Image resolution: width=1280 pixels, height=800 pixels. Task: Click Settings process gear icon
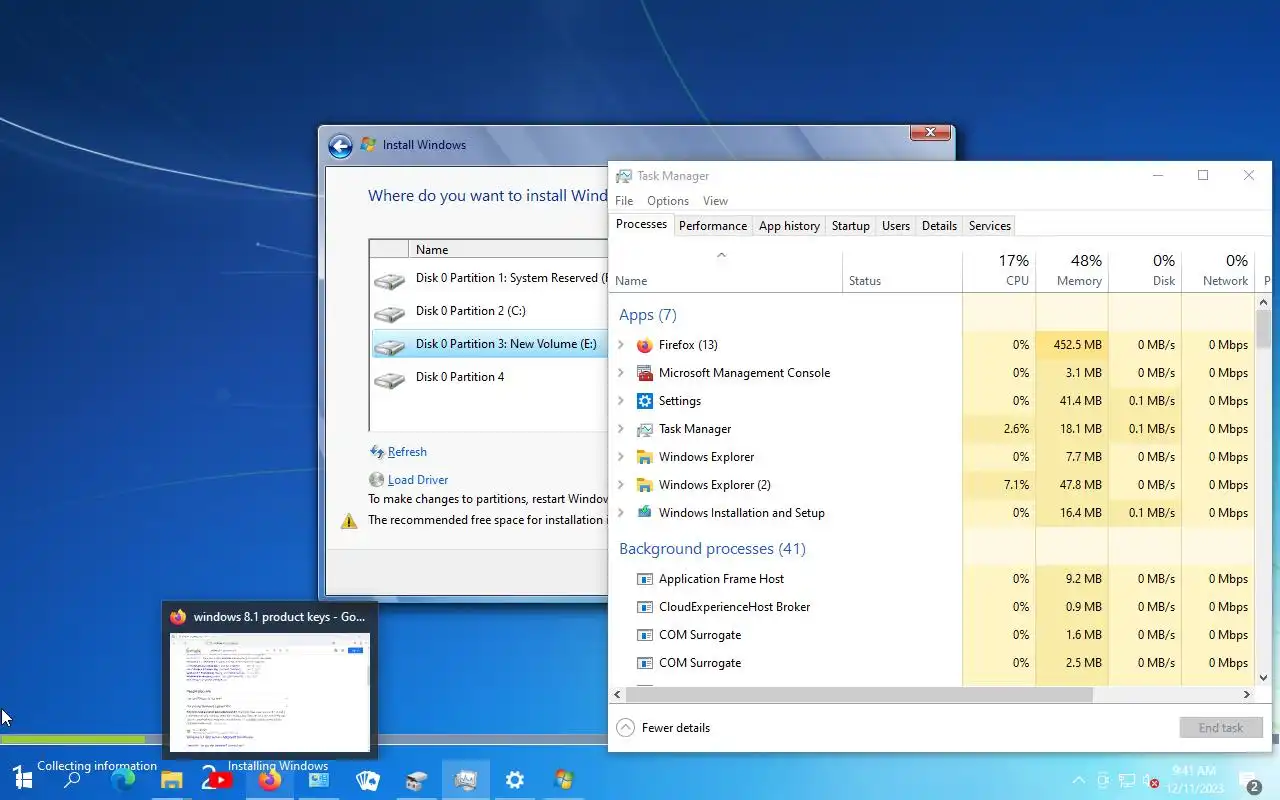645,401
